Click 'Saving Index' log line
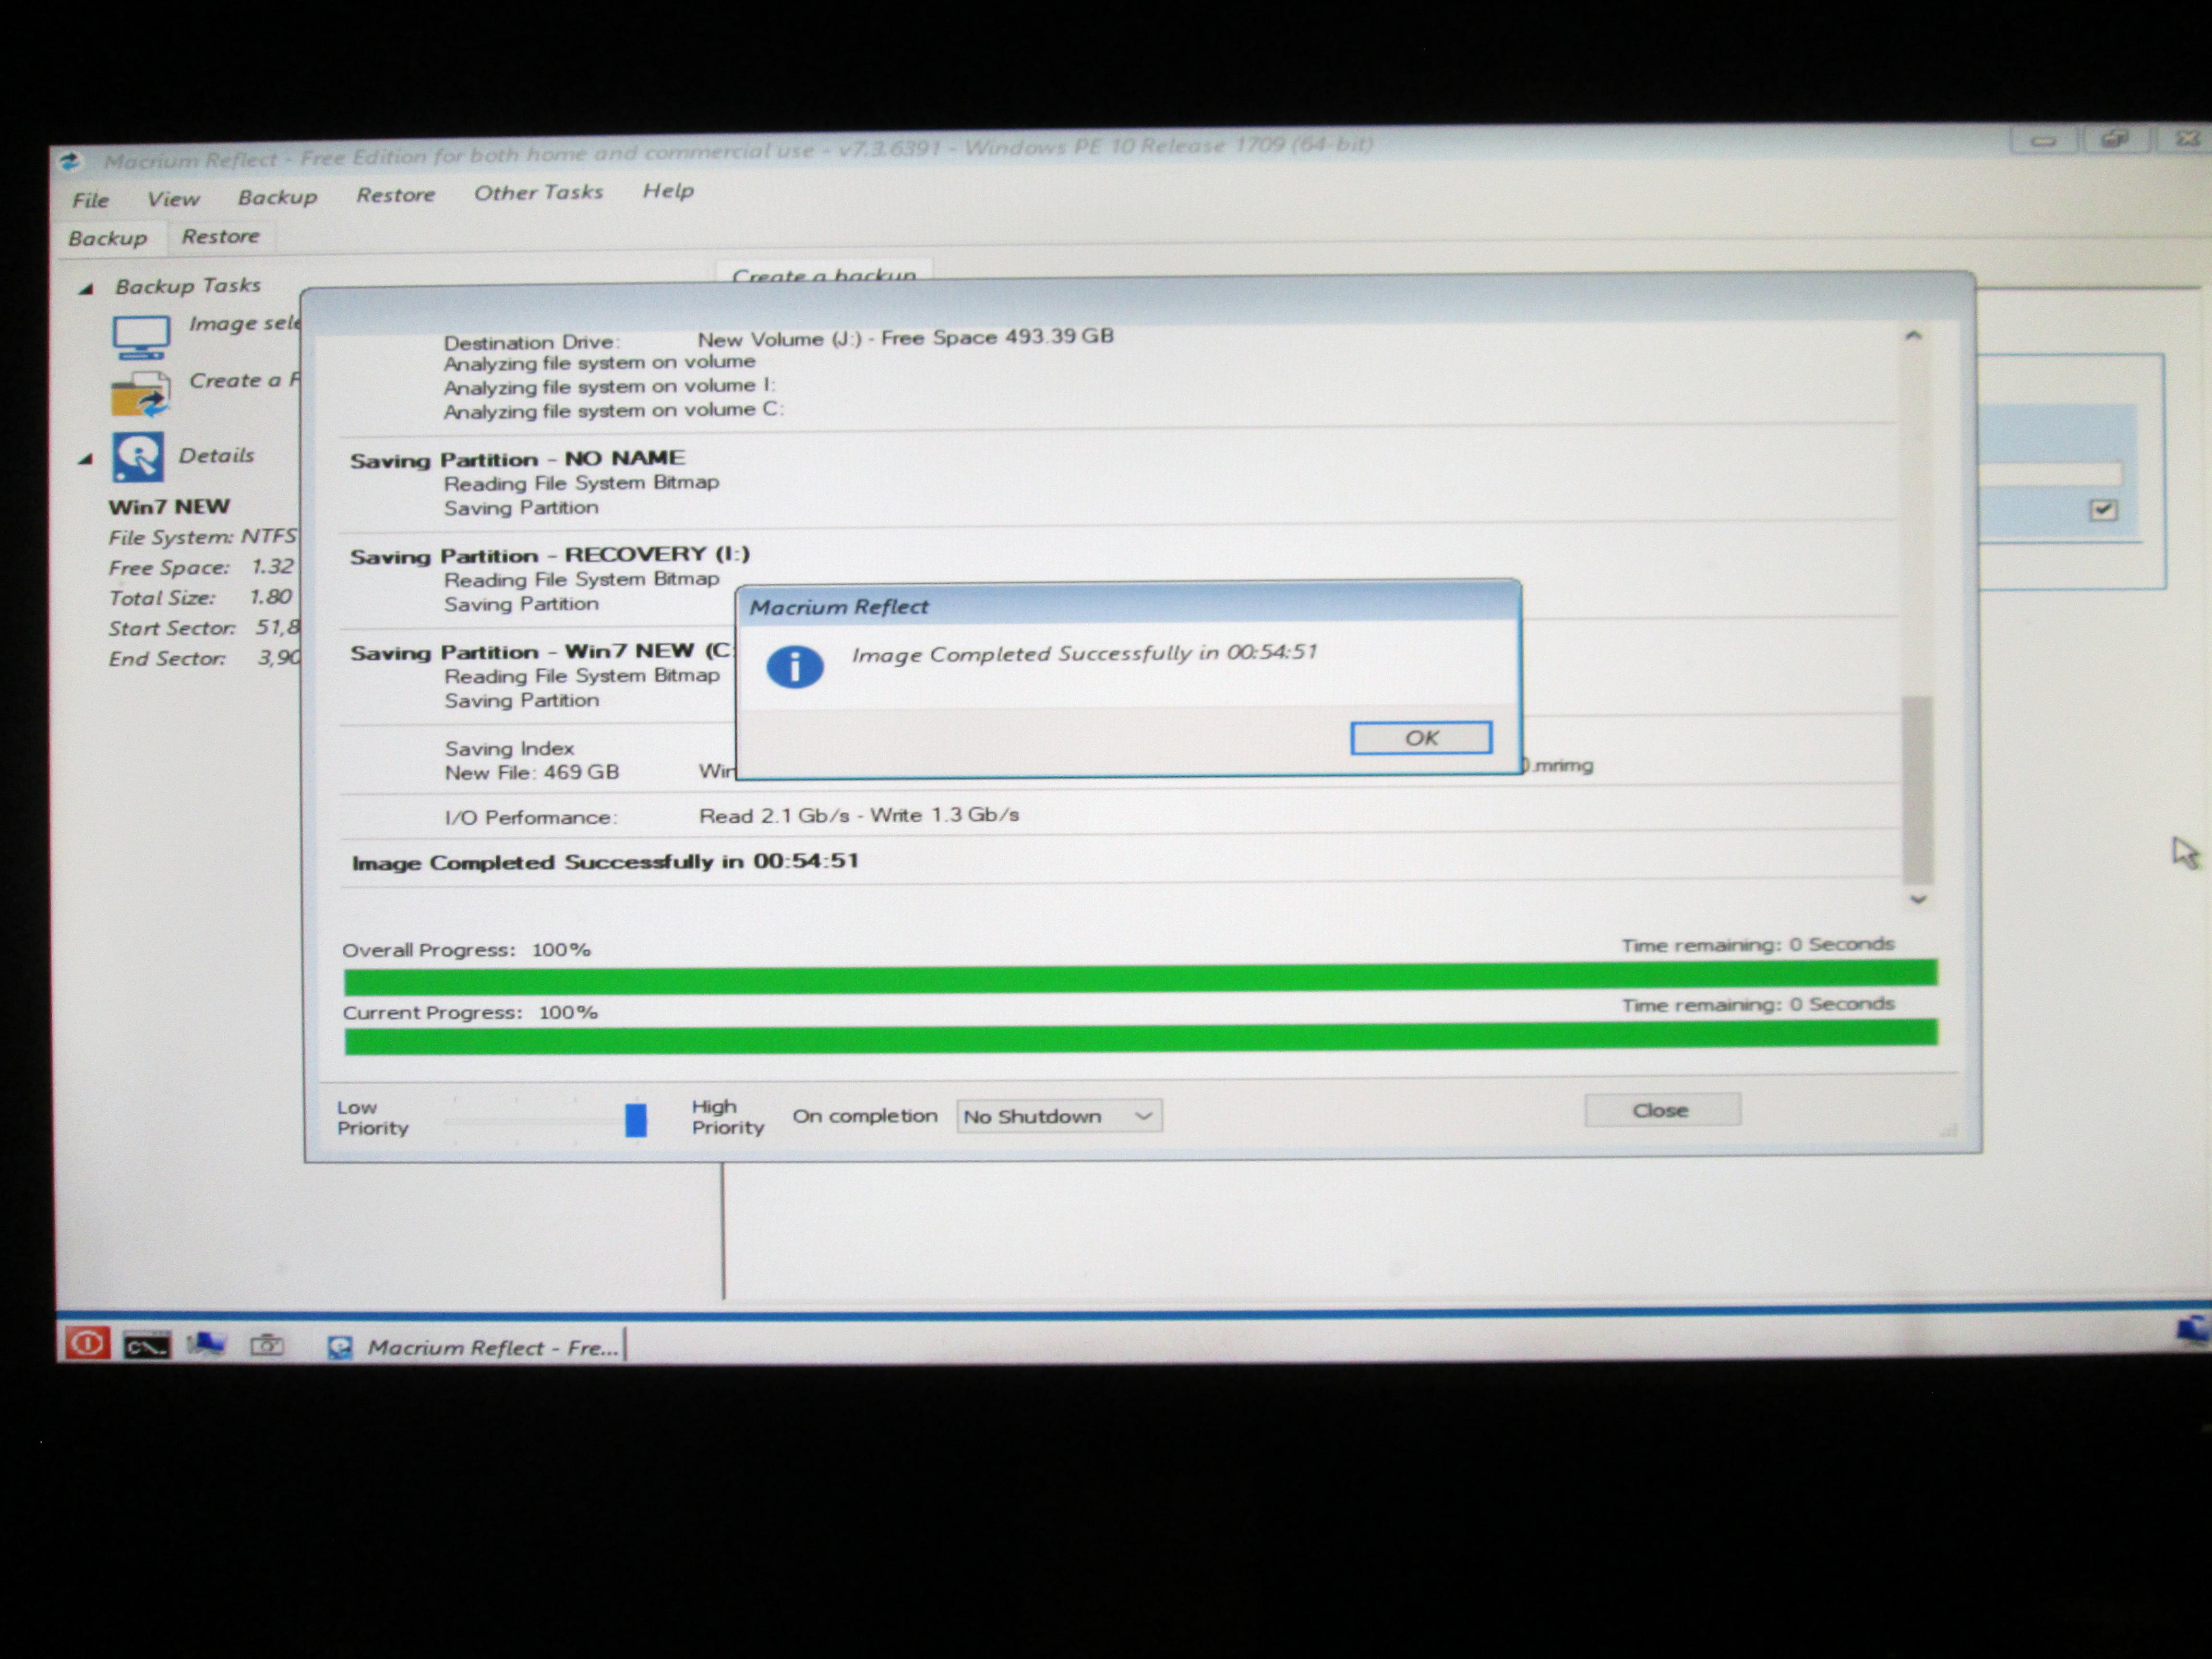The width and height of the screenshot is (2212, 1659). point(509,748)
